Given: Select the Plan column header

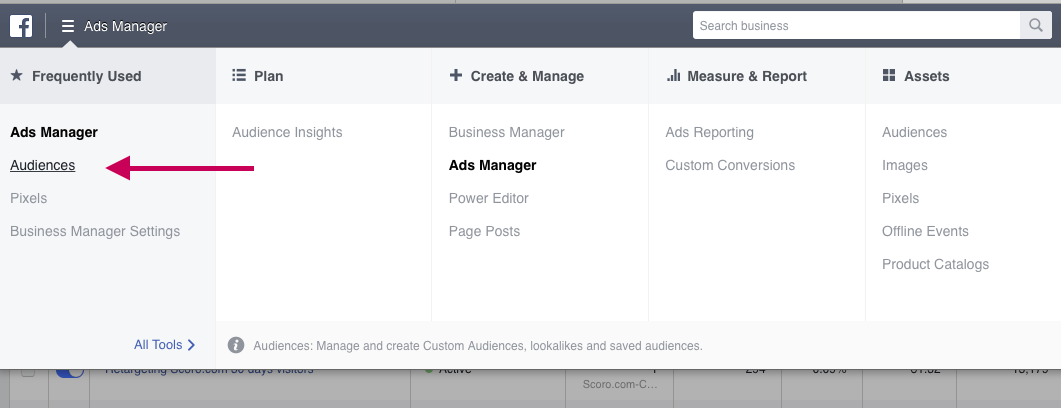Looking at the screenshot, I should [x=323, y=76].
